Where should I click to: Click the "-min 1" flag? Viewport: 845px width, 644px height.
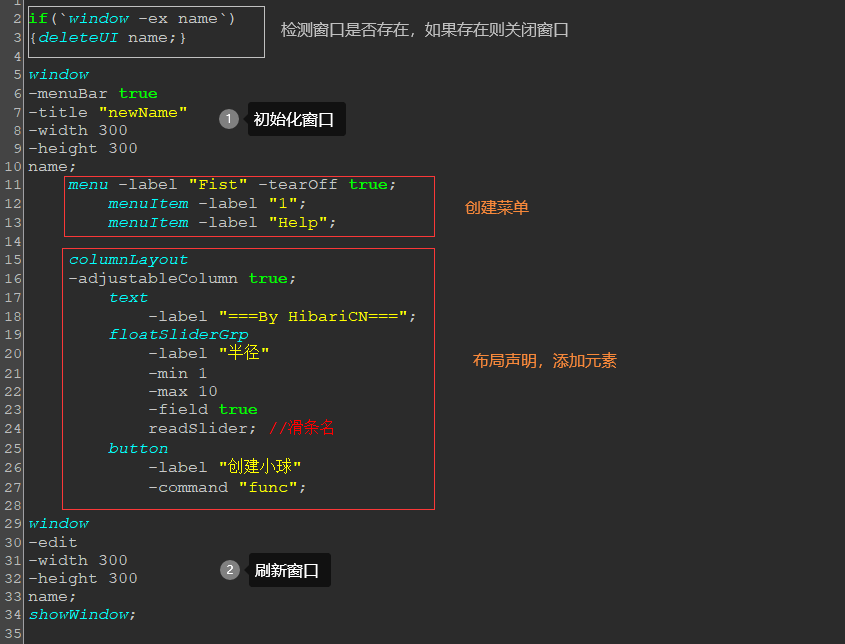click(x=178, y=373)
